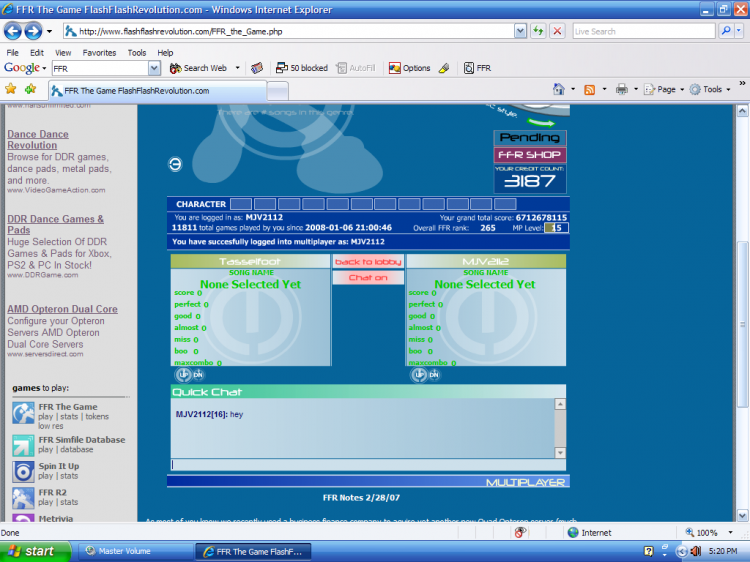Click the Home icon in command bar

tap(557, 89)
